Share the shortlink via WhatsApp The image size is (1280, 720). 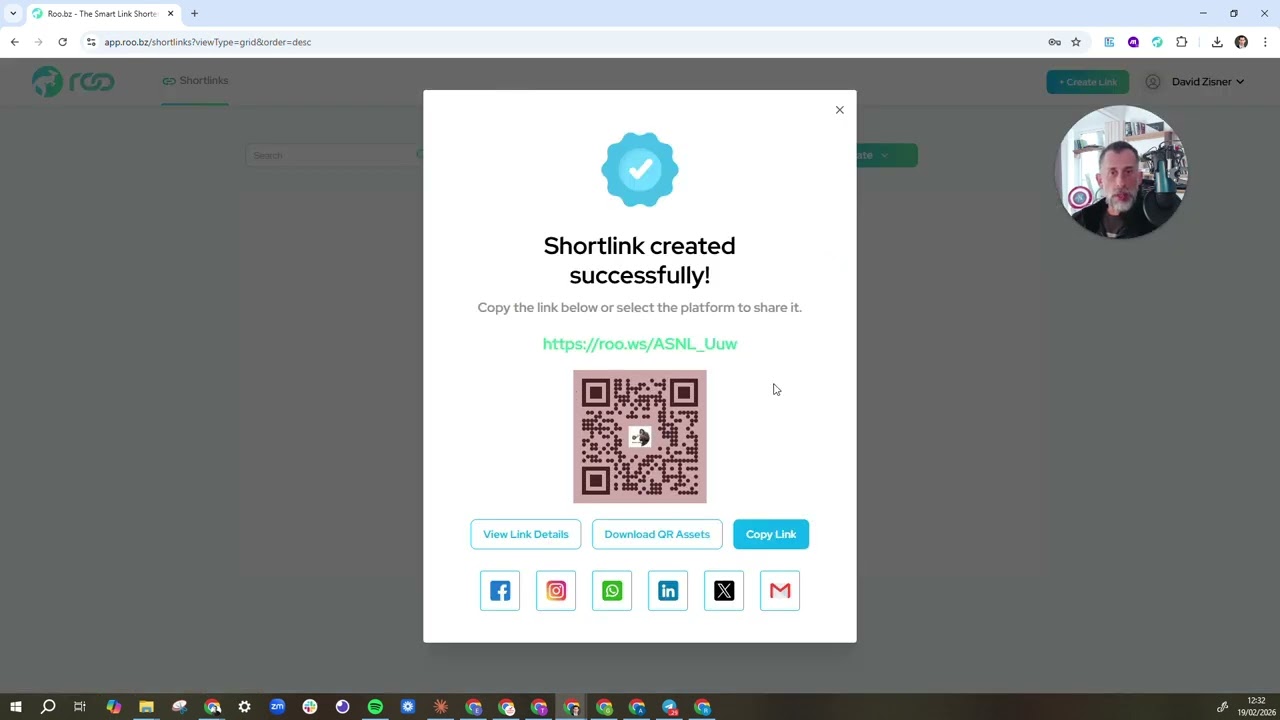(612, 591)
